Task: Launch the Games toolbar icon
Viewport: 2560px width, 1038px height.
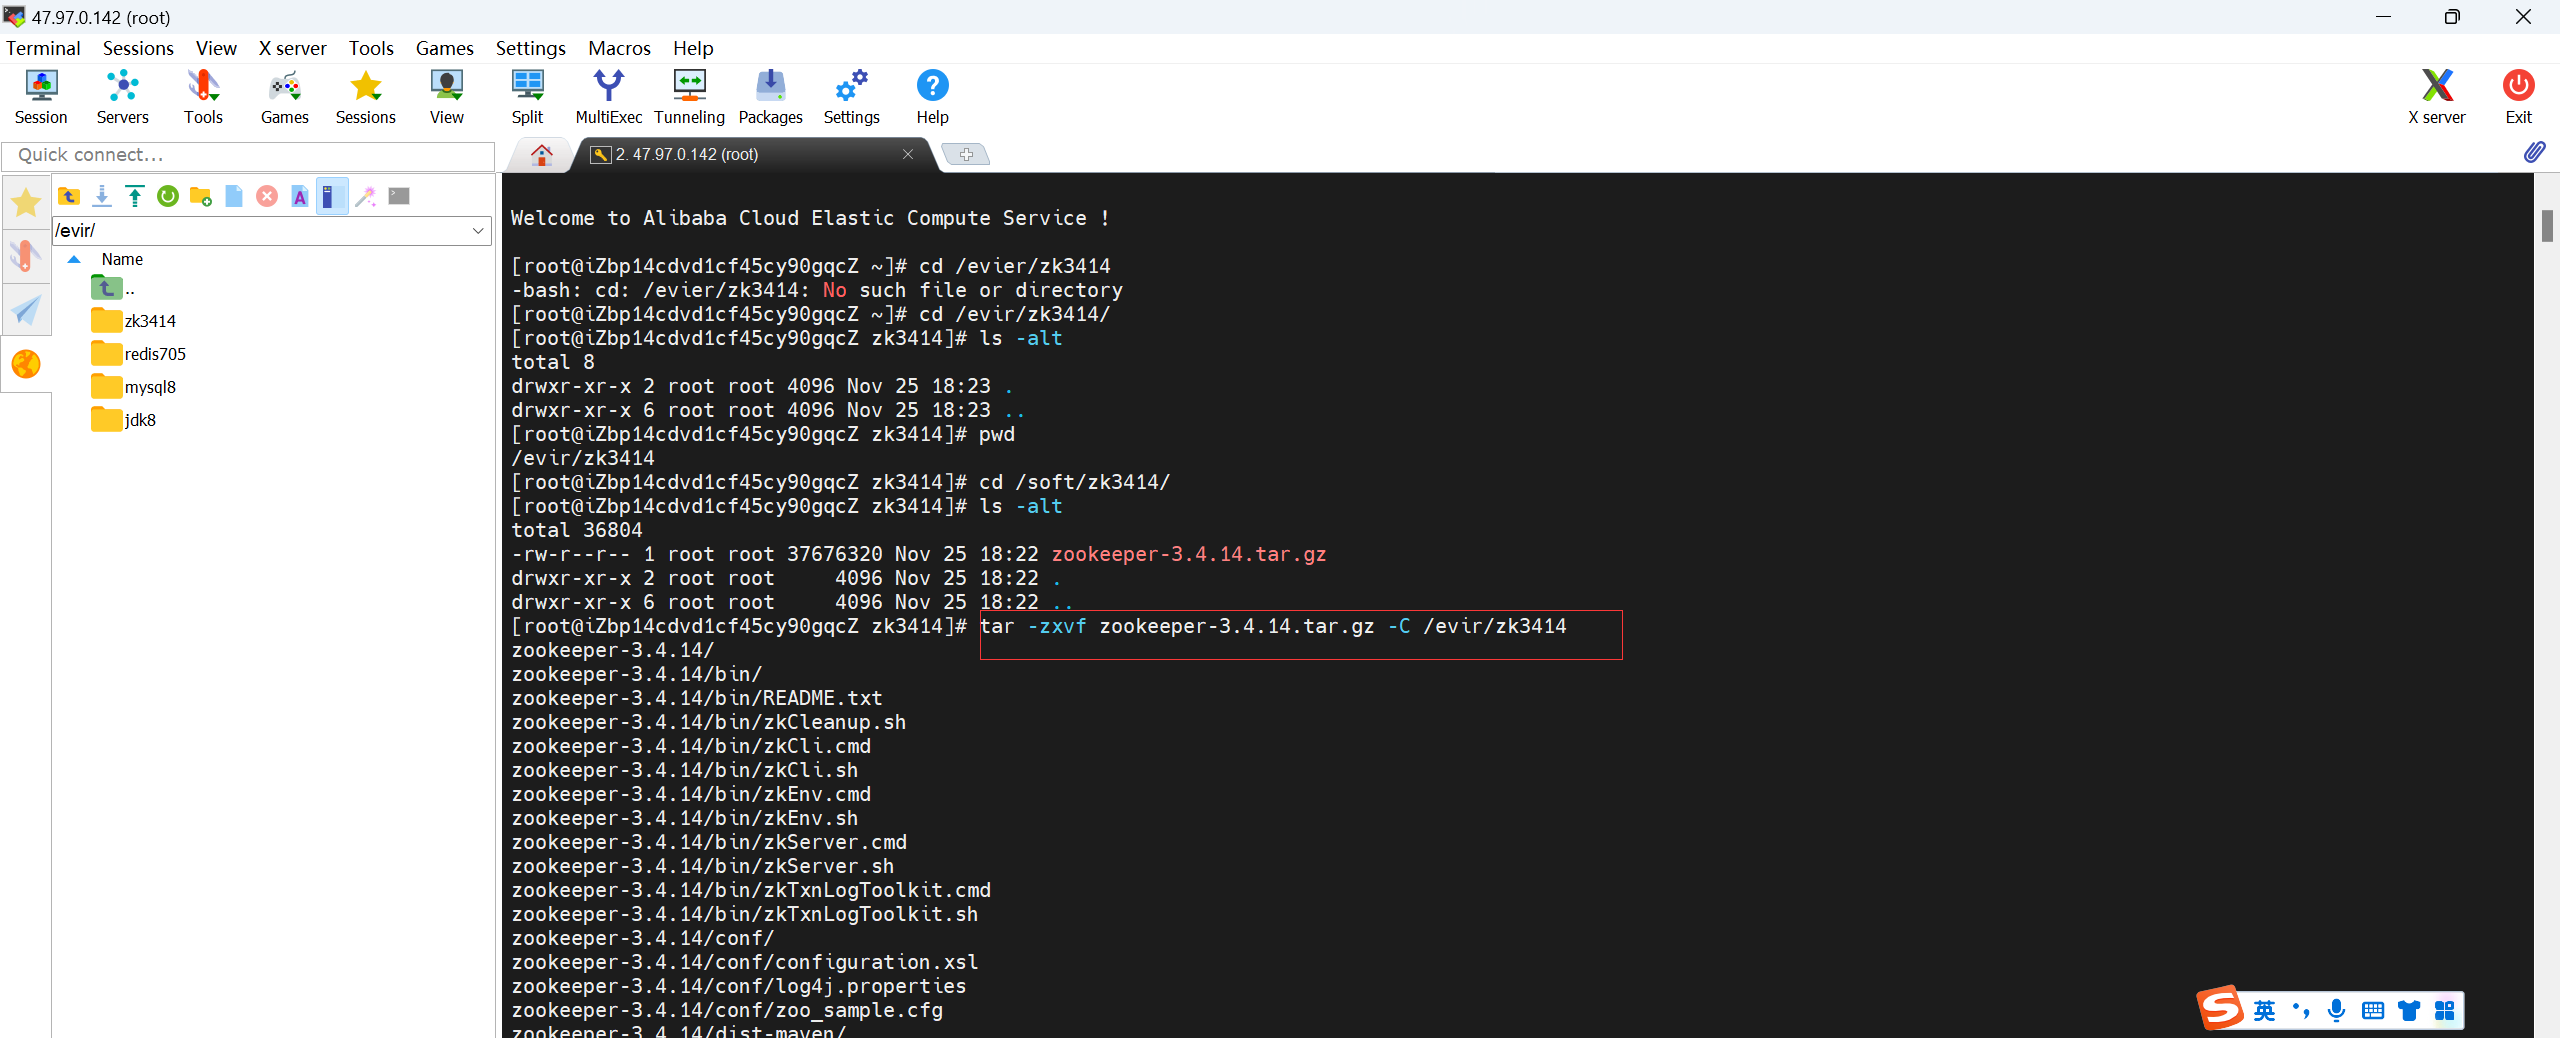Action: pos(285,97)
